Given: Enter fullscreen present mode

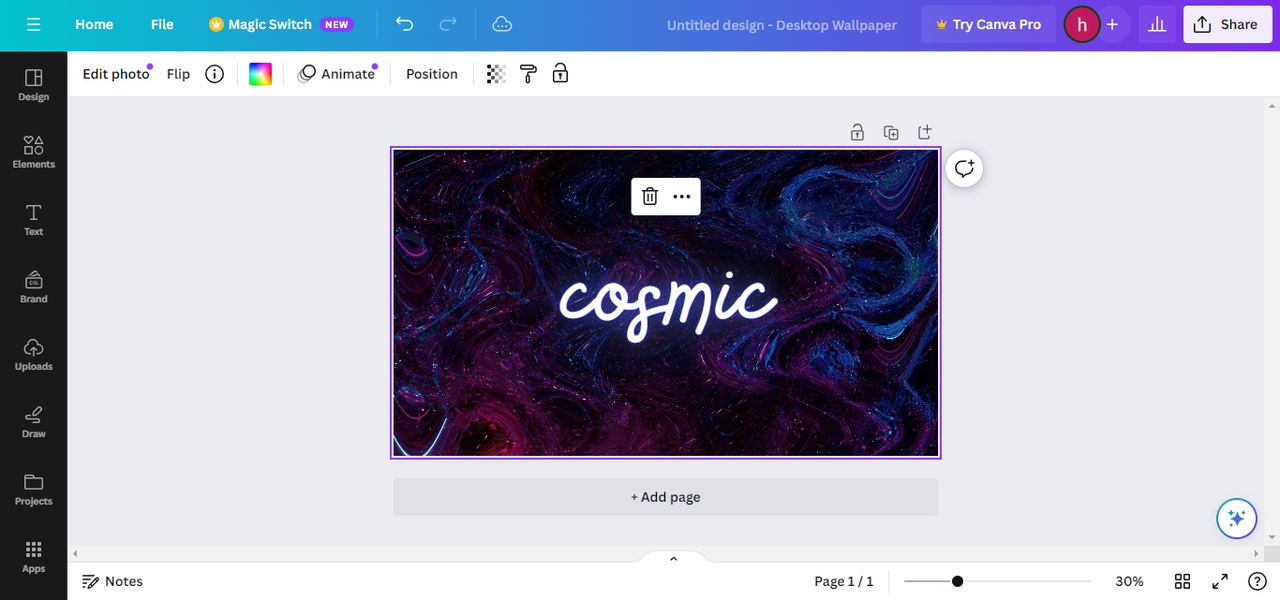Looking at the screenshot, I should 1220,581.
